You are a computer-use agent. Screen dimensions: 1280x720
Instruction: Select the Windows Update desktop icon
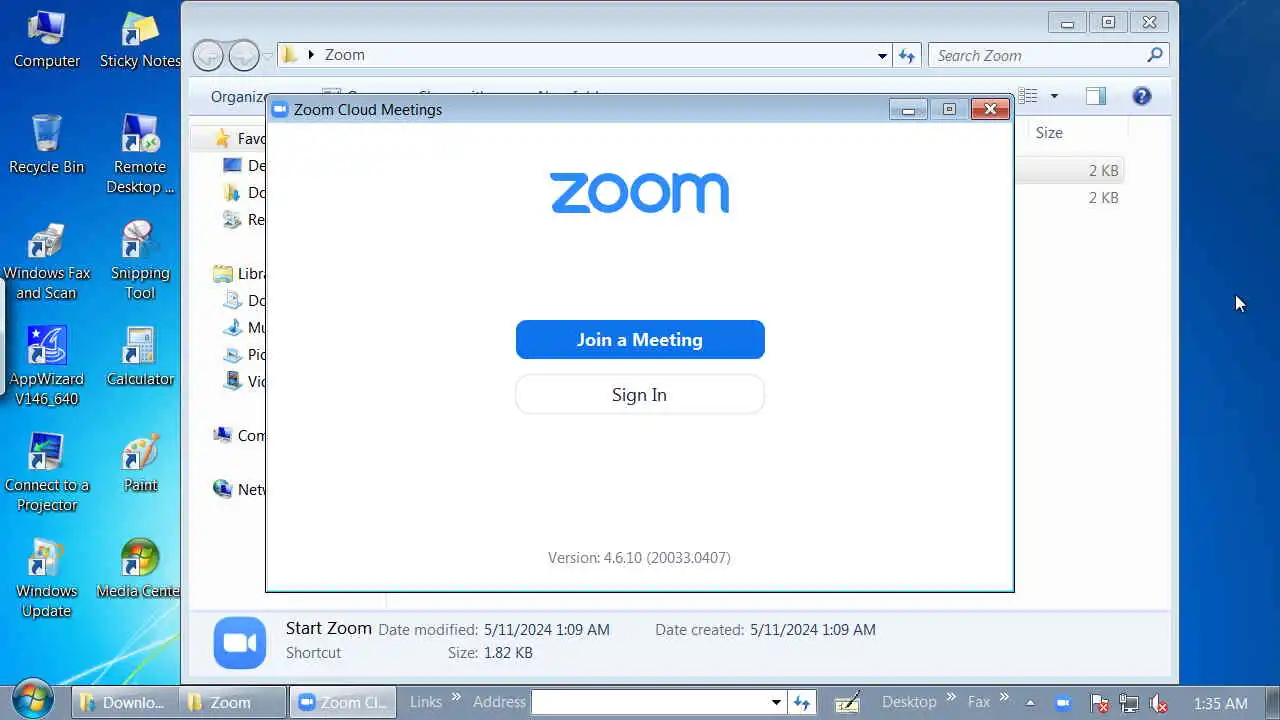(x=46, y=580)
